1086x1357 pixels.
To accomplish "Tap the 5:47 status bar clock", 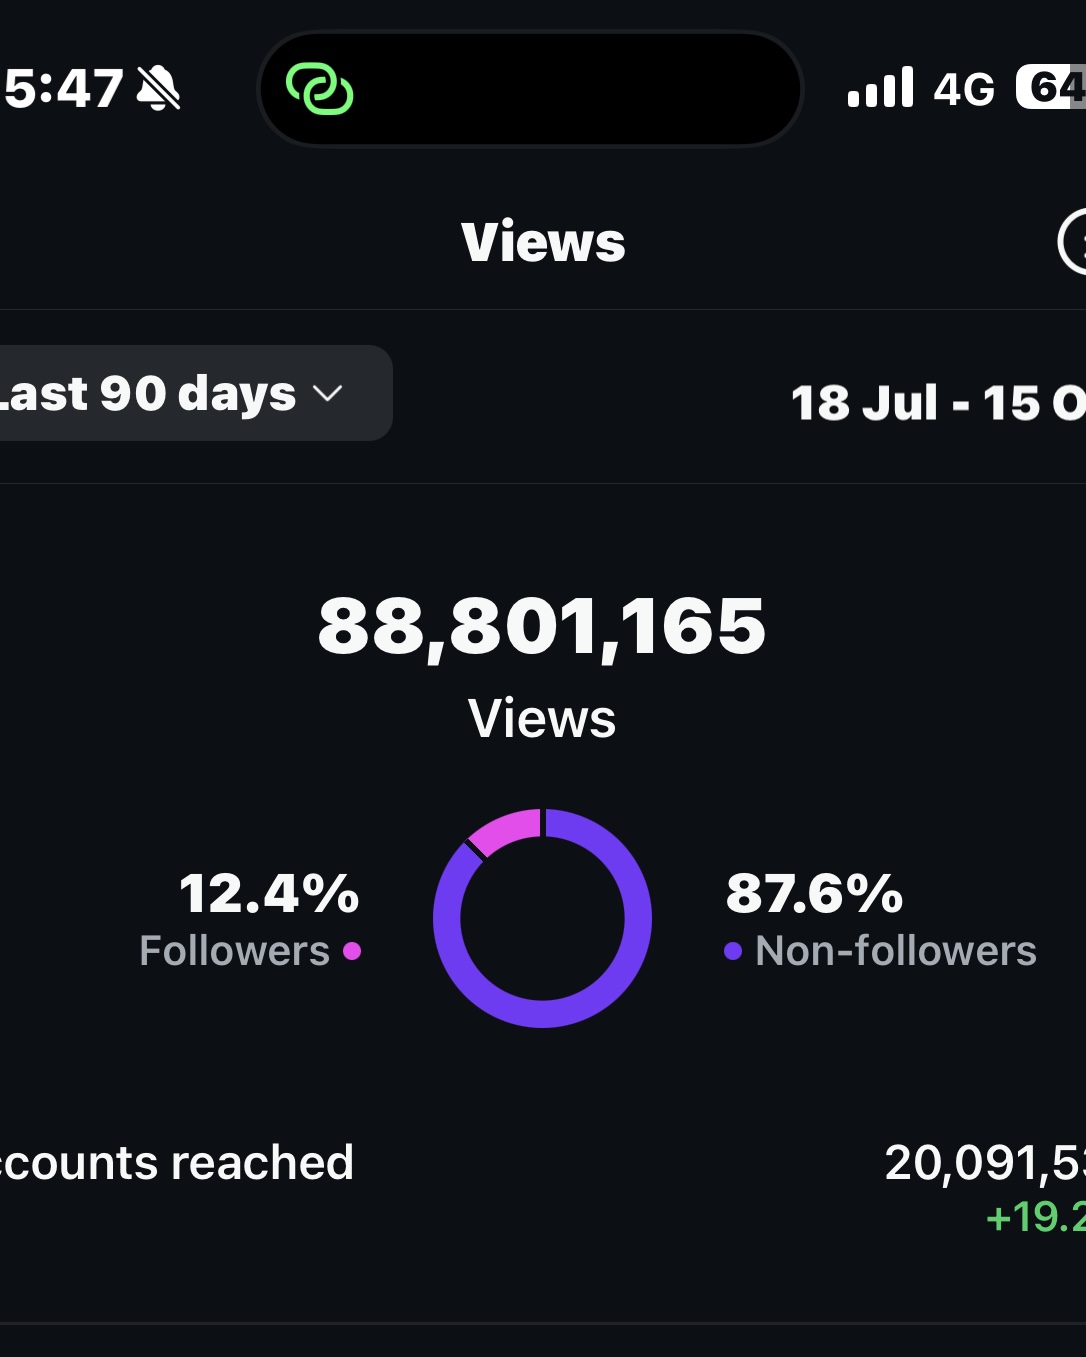I will pos(64,88).
